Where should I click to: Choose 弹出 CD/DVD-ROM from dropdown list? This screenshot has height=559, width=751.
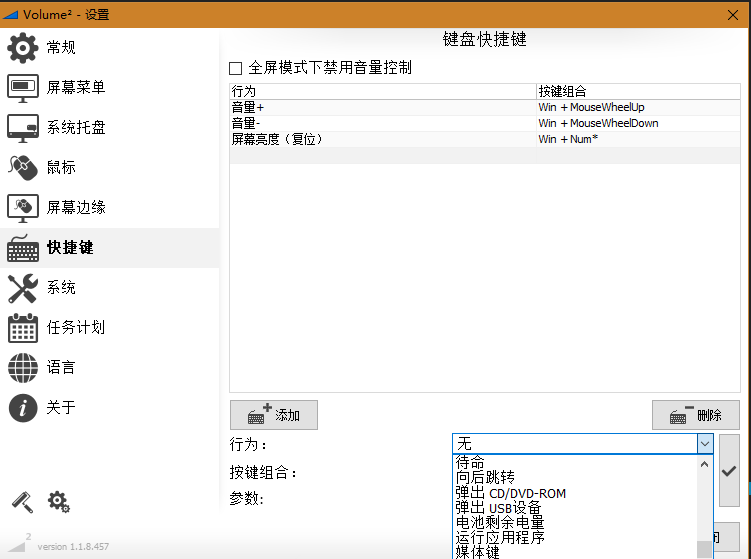pos(510,493)
